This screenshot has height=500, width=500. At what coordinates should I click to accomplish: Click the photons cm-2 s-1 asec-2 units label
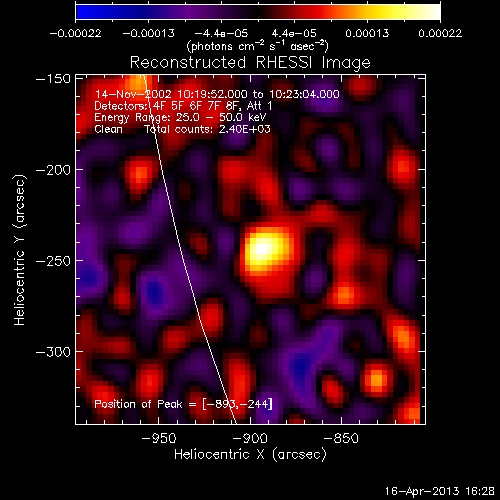point(258,46)
